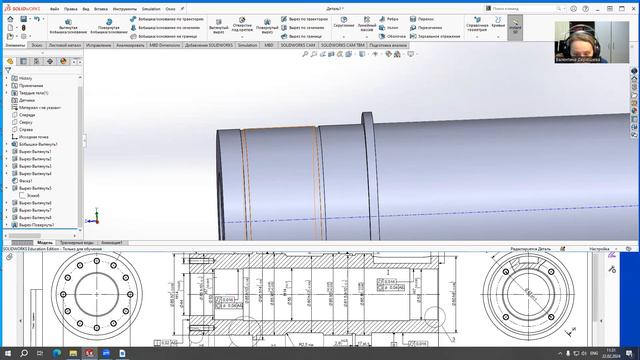Select Swept Boss/Base tool
This screenshot has height=360, width=640.
pos(167,19)
